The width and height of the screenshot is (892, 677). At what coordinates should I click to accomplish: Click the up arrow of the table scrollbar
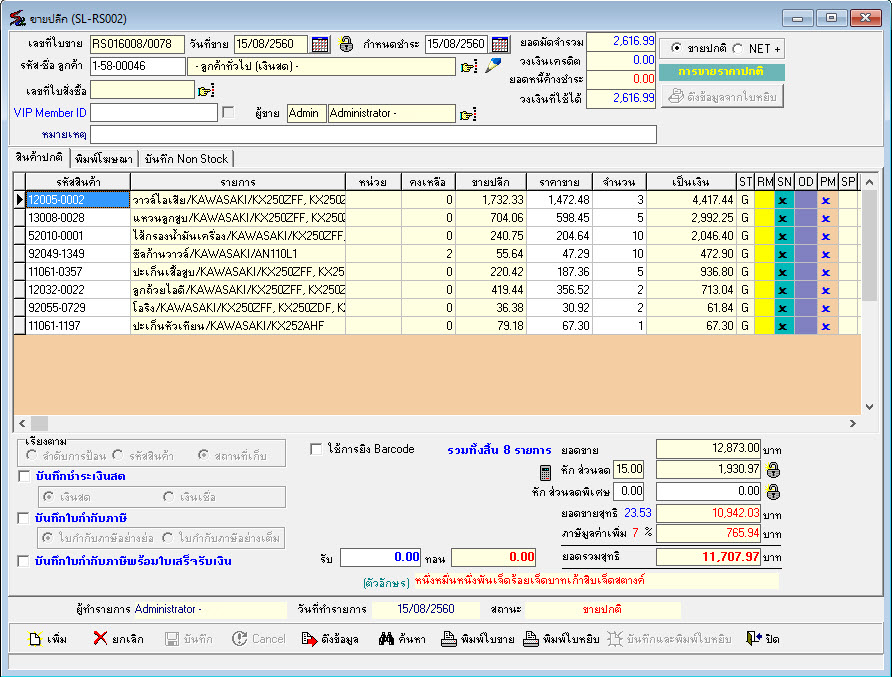[x=869, y=182]
